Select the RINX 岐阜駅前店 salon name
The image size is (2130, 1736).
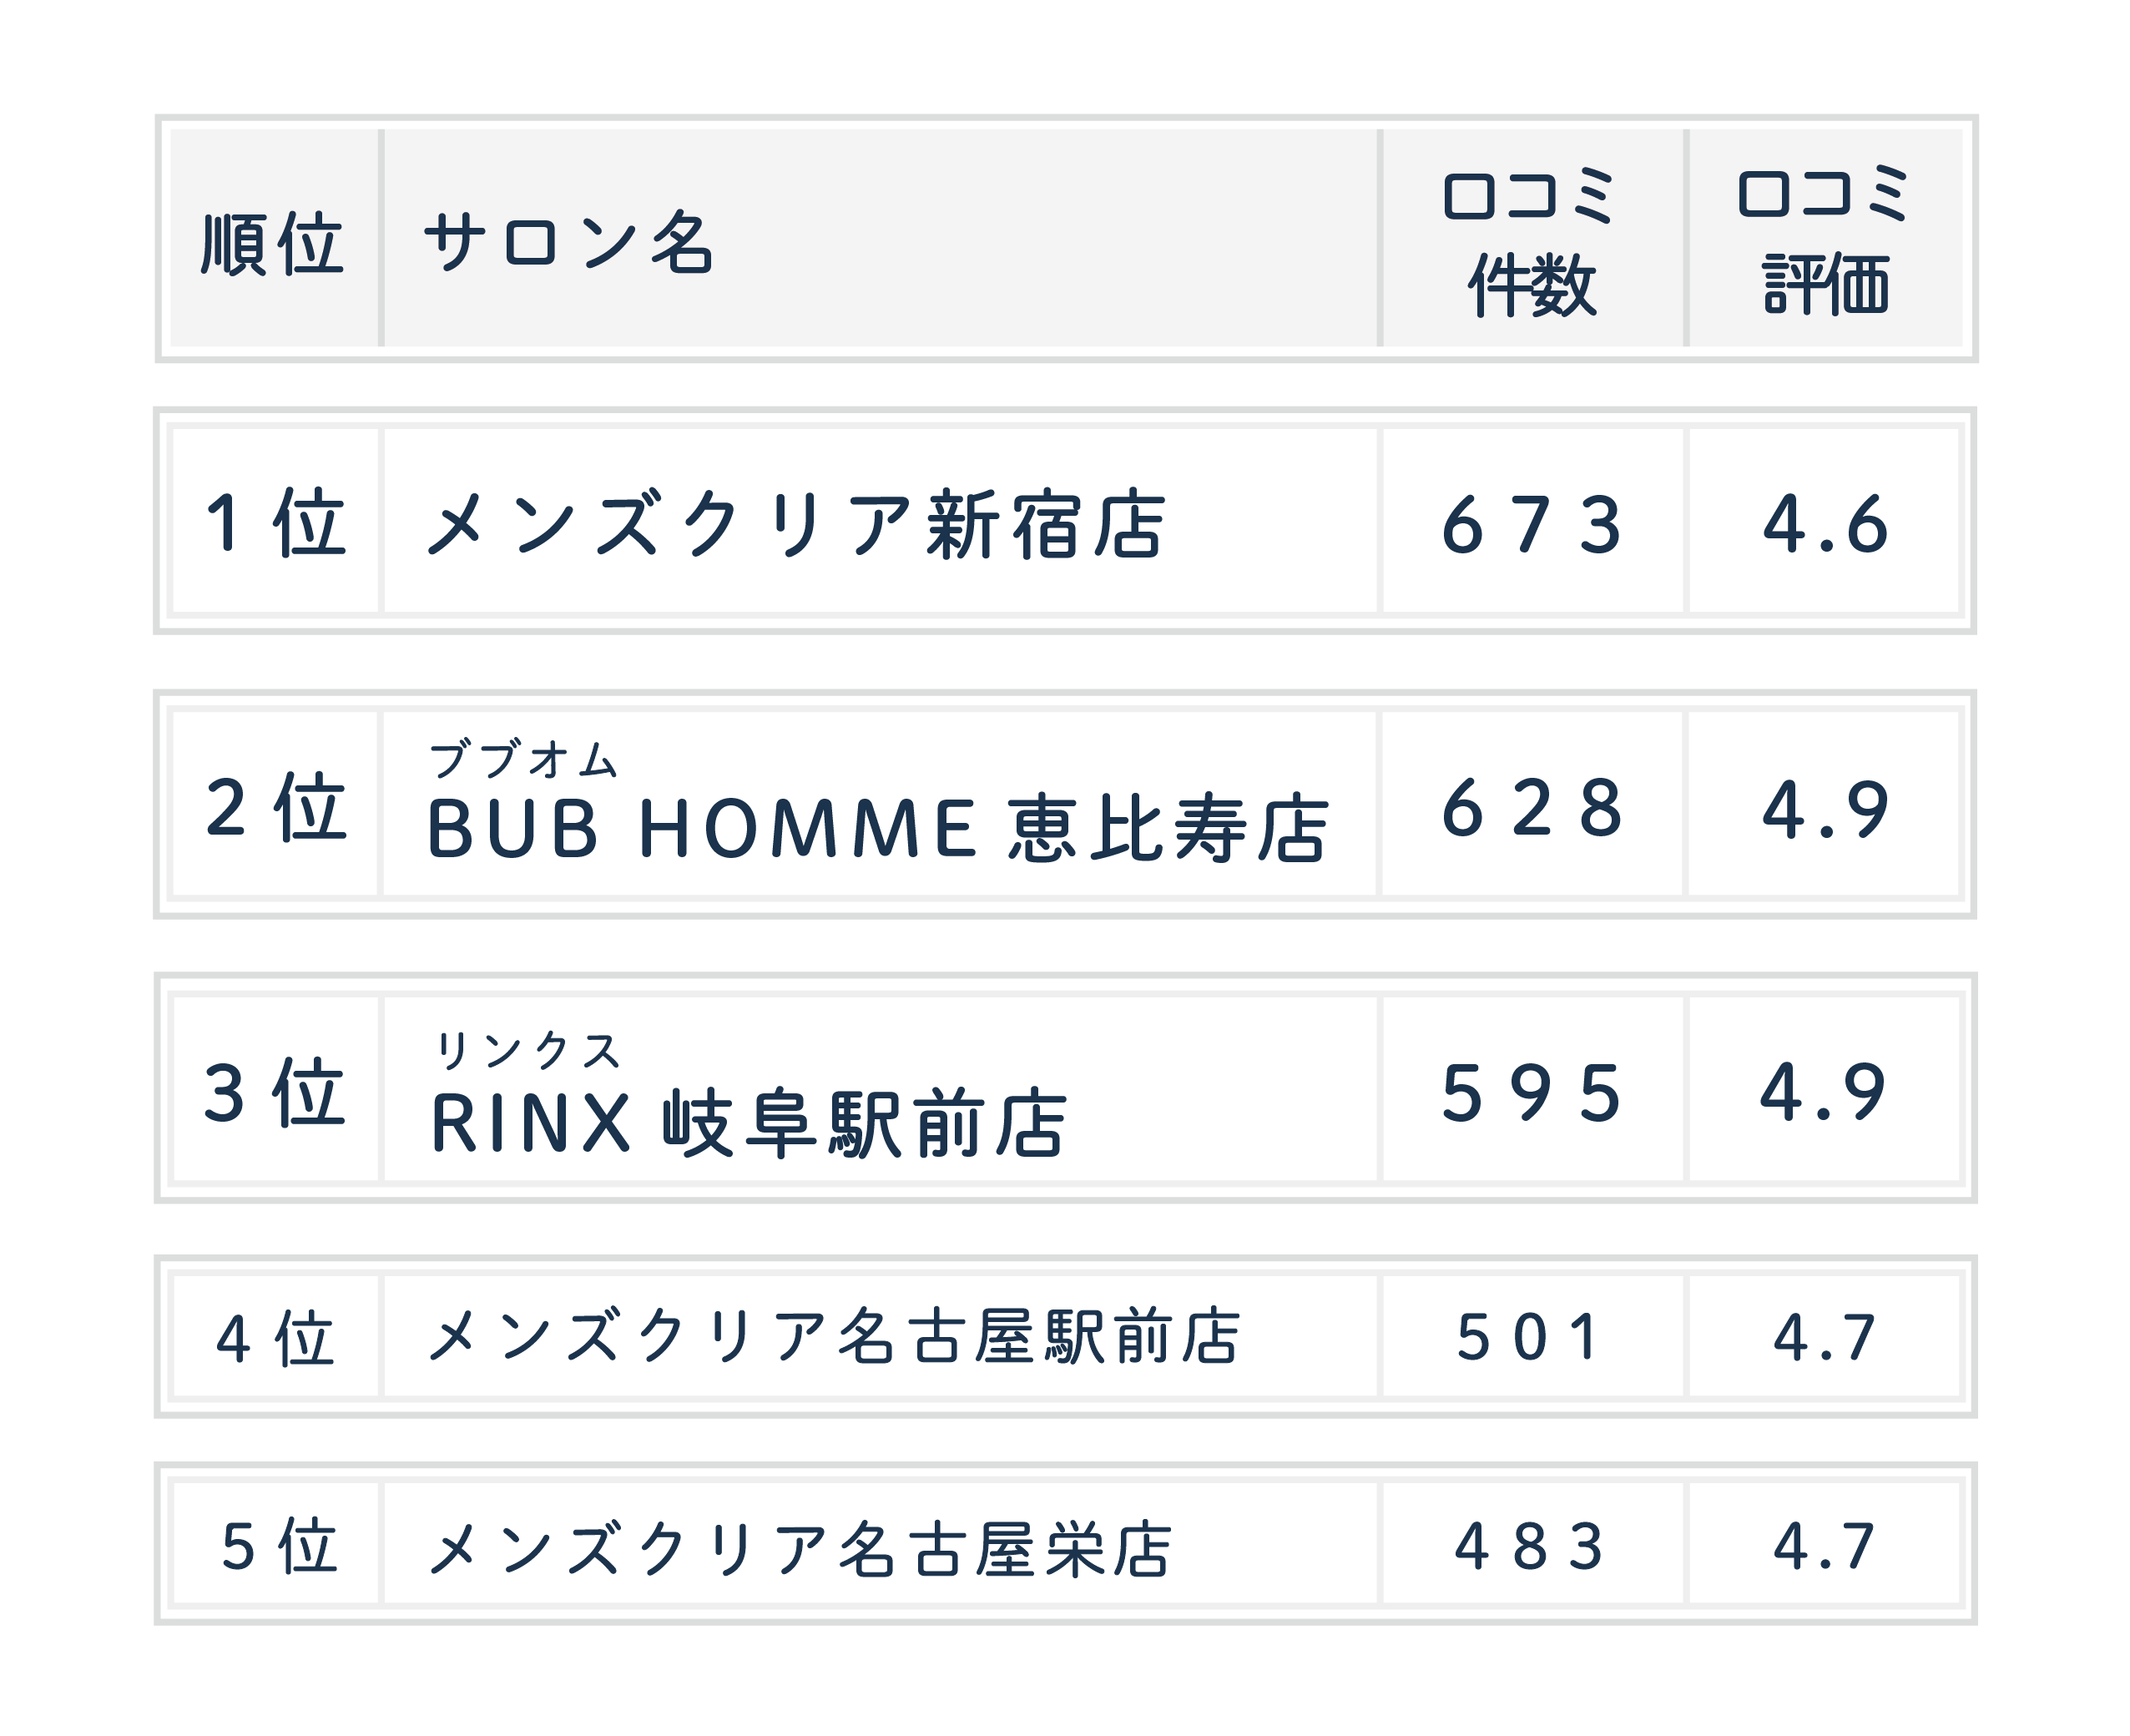click(749, 1123)
